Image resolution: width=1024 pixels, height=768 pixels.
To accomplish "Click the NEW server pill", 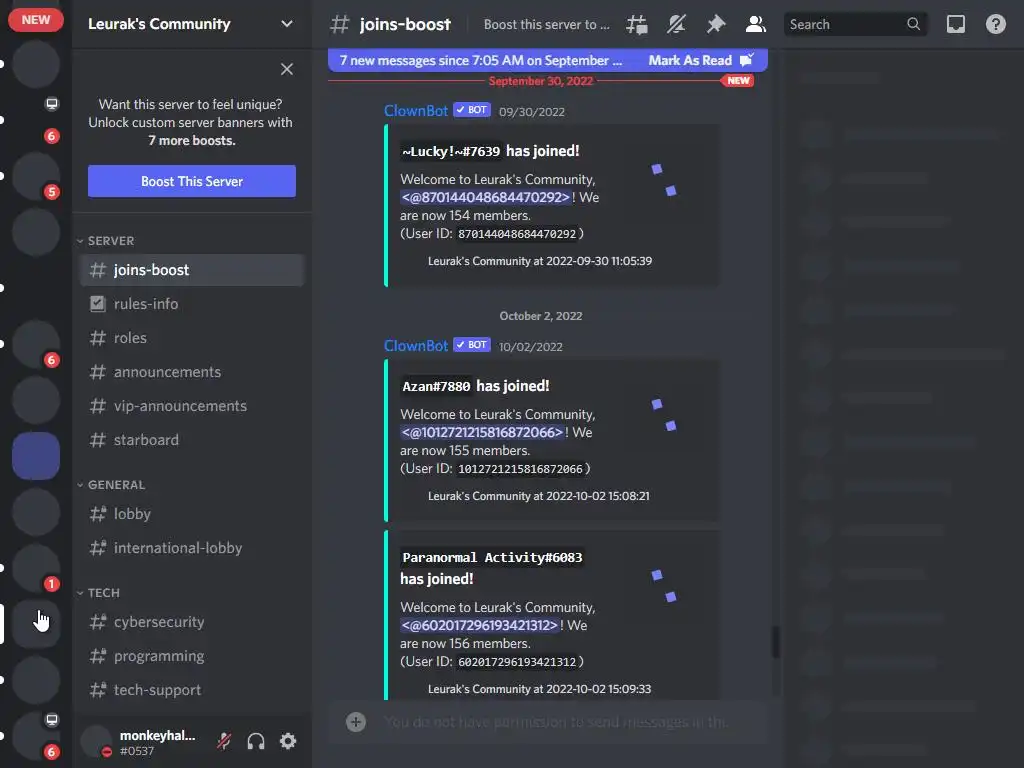I will point(36,20).
